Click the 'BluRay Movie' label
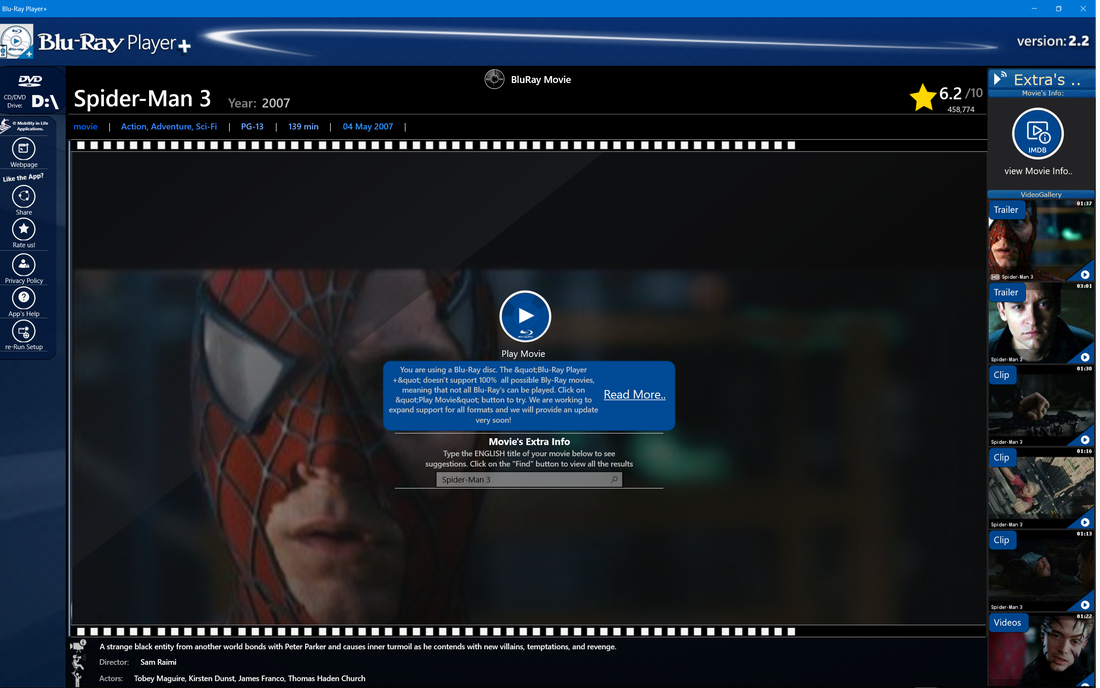This screenshot has width=1100, height=688. tap(541, 80)
